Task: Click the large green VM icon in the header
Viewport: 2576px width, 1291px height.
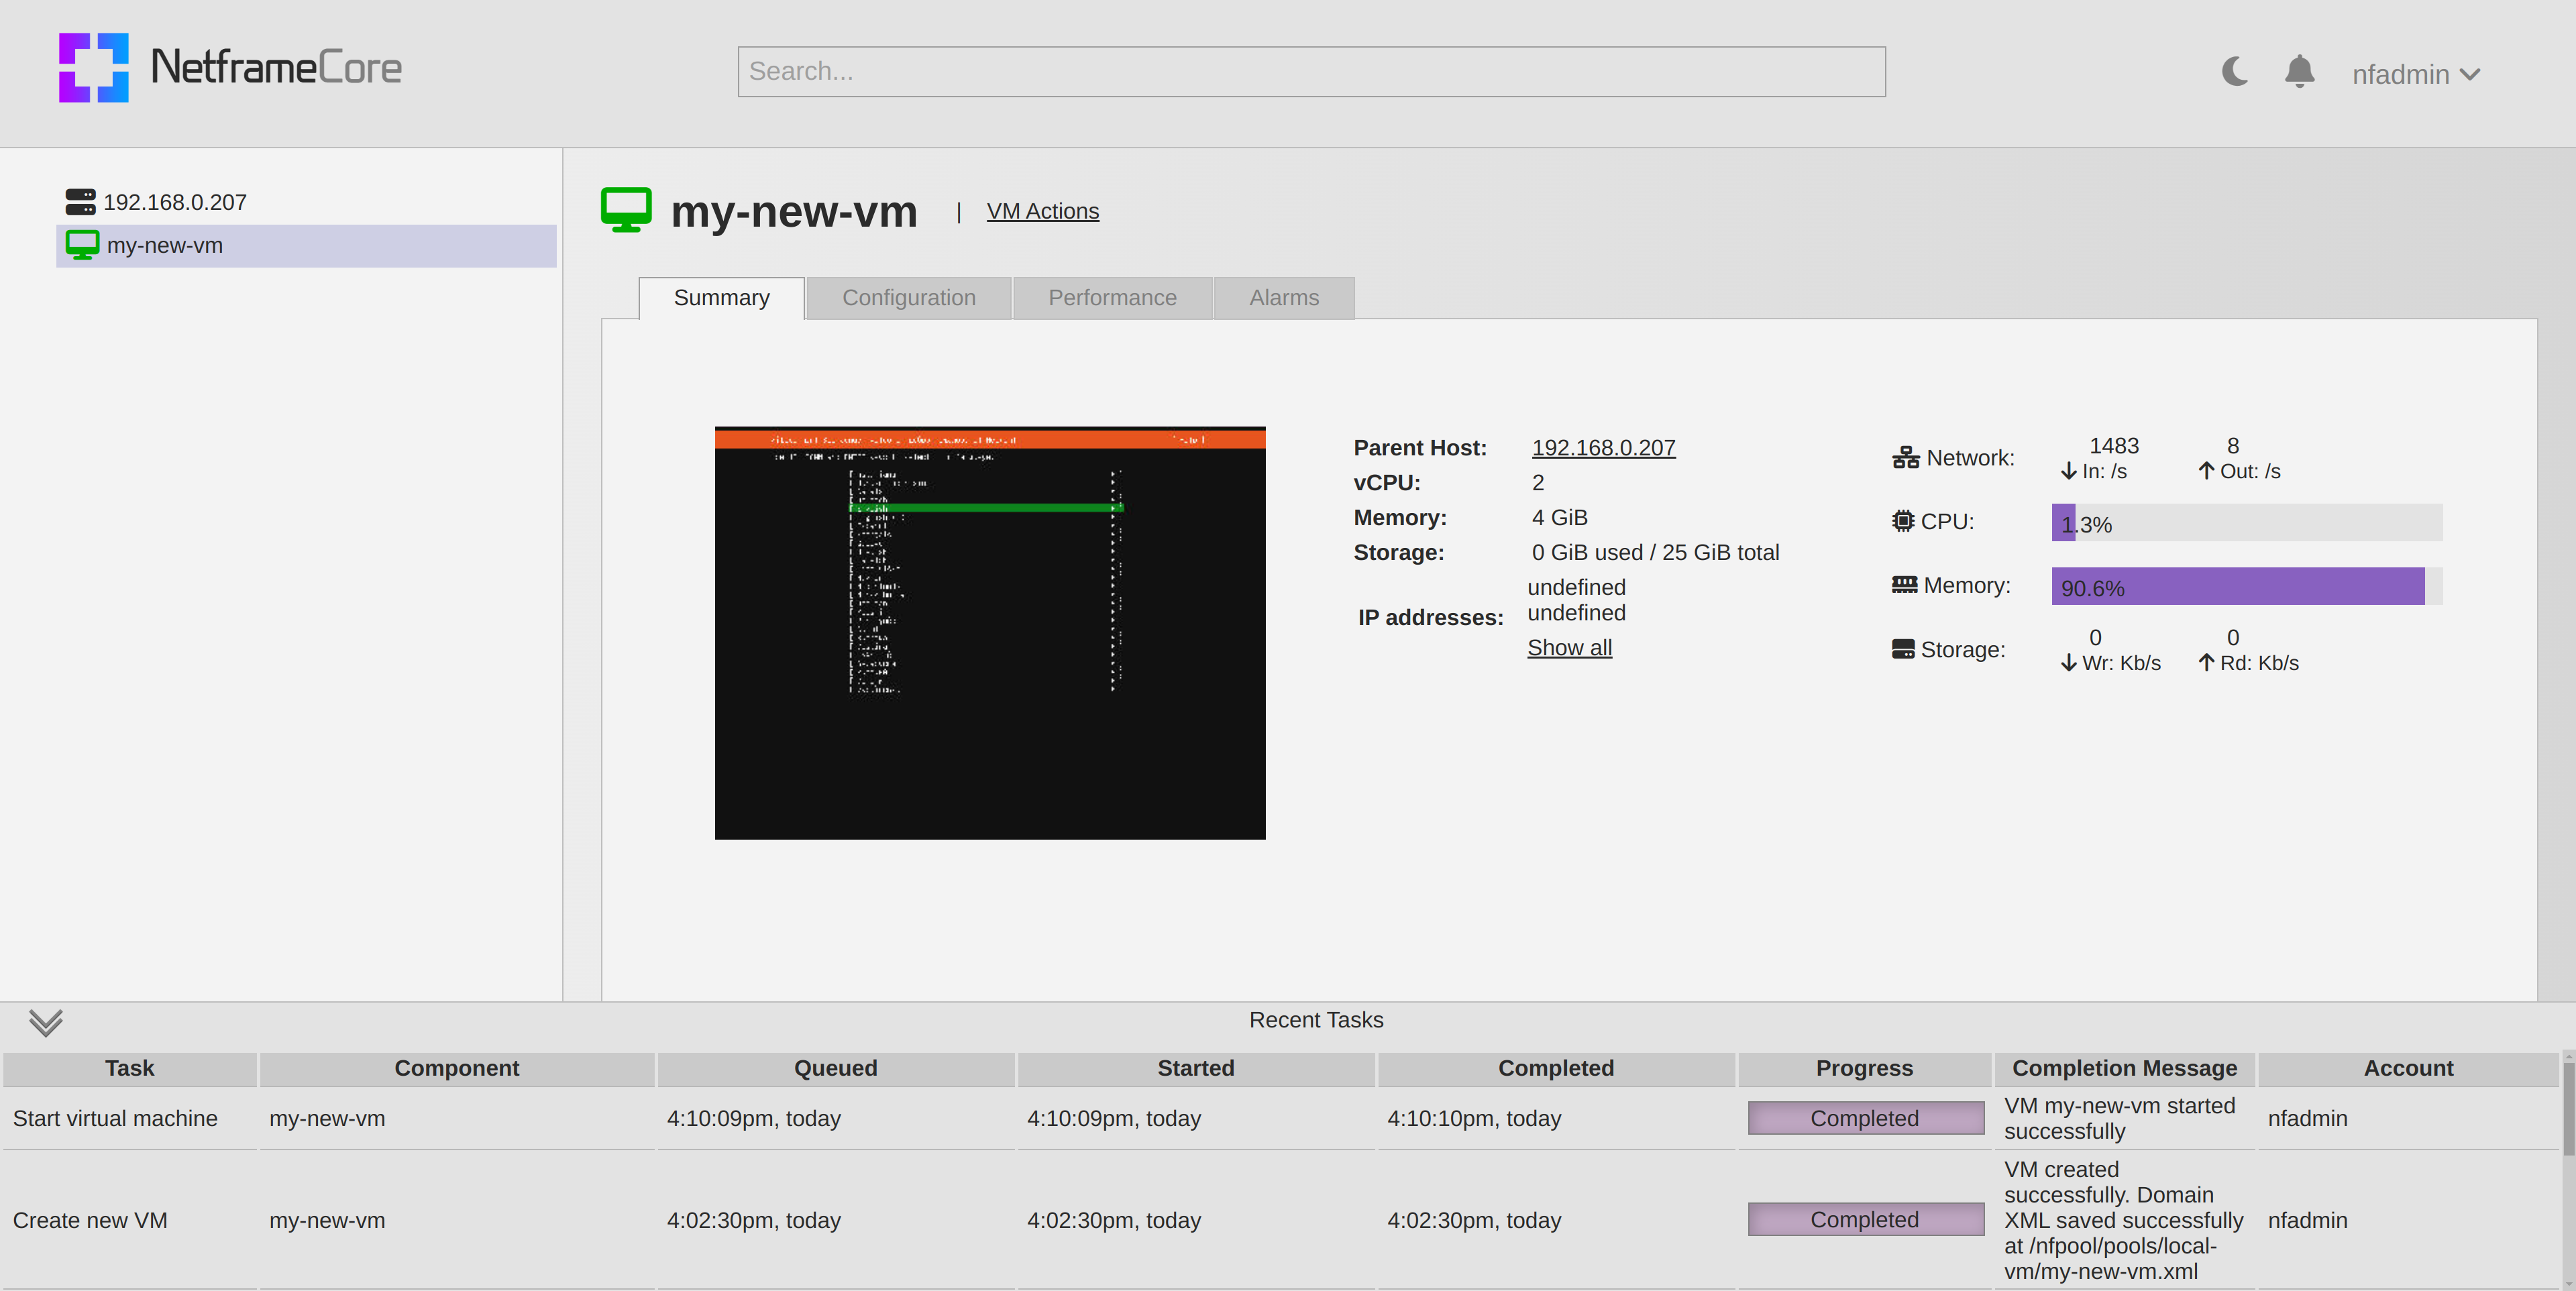Action: tap(626, 210)
